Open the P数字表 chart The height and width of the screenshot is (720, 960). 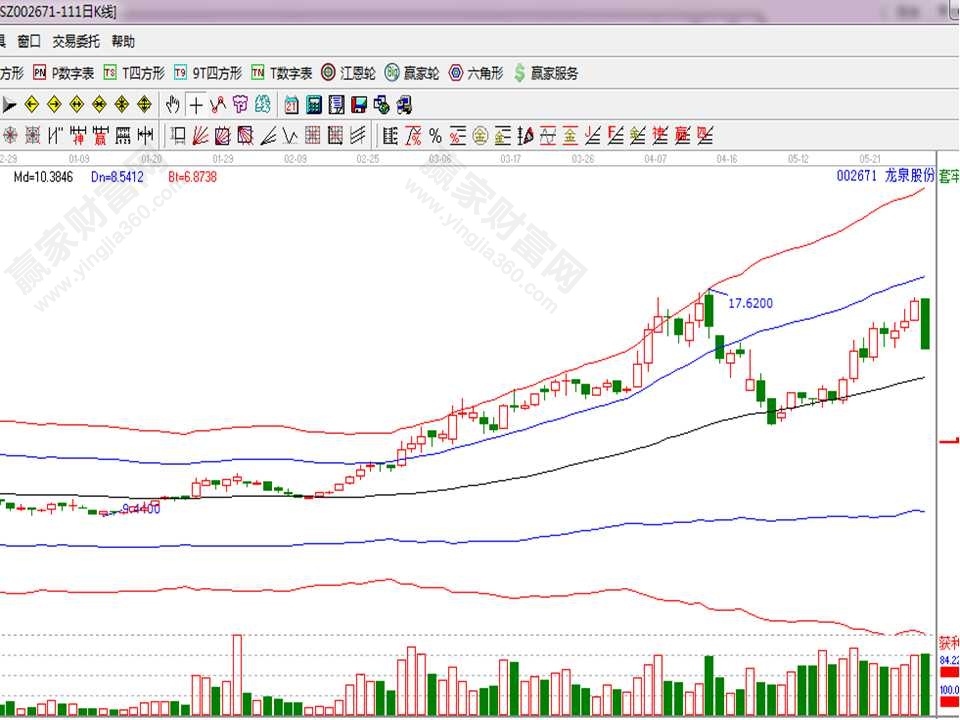click(64, 73)
